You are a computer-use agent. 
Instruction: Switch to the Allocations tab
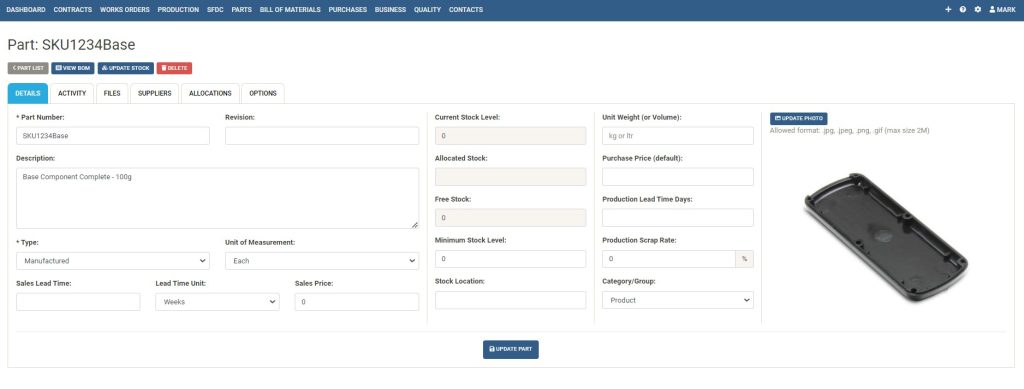(x=210, y=93)
